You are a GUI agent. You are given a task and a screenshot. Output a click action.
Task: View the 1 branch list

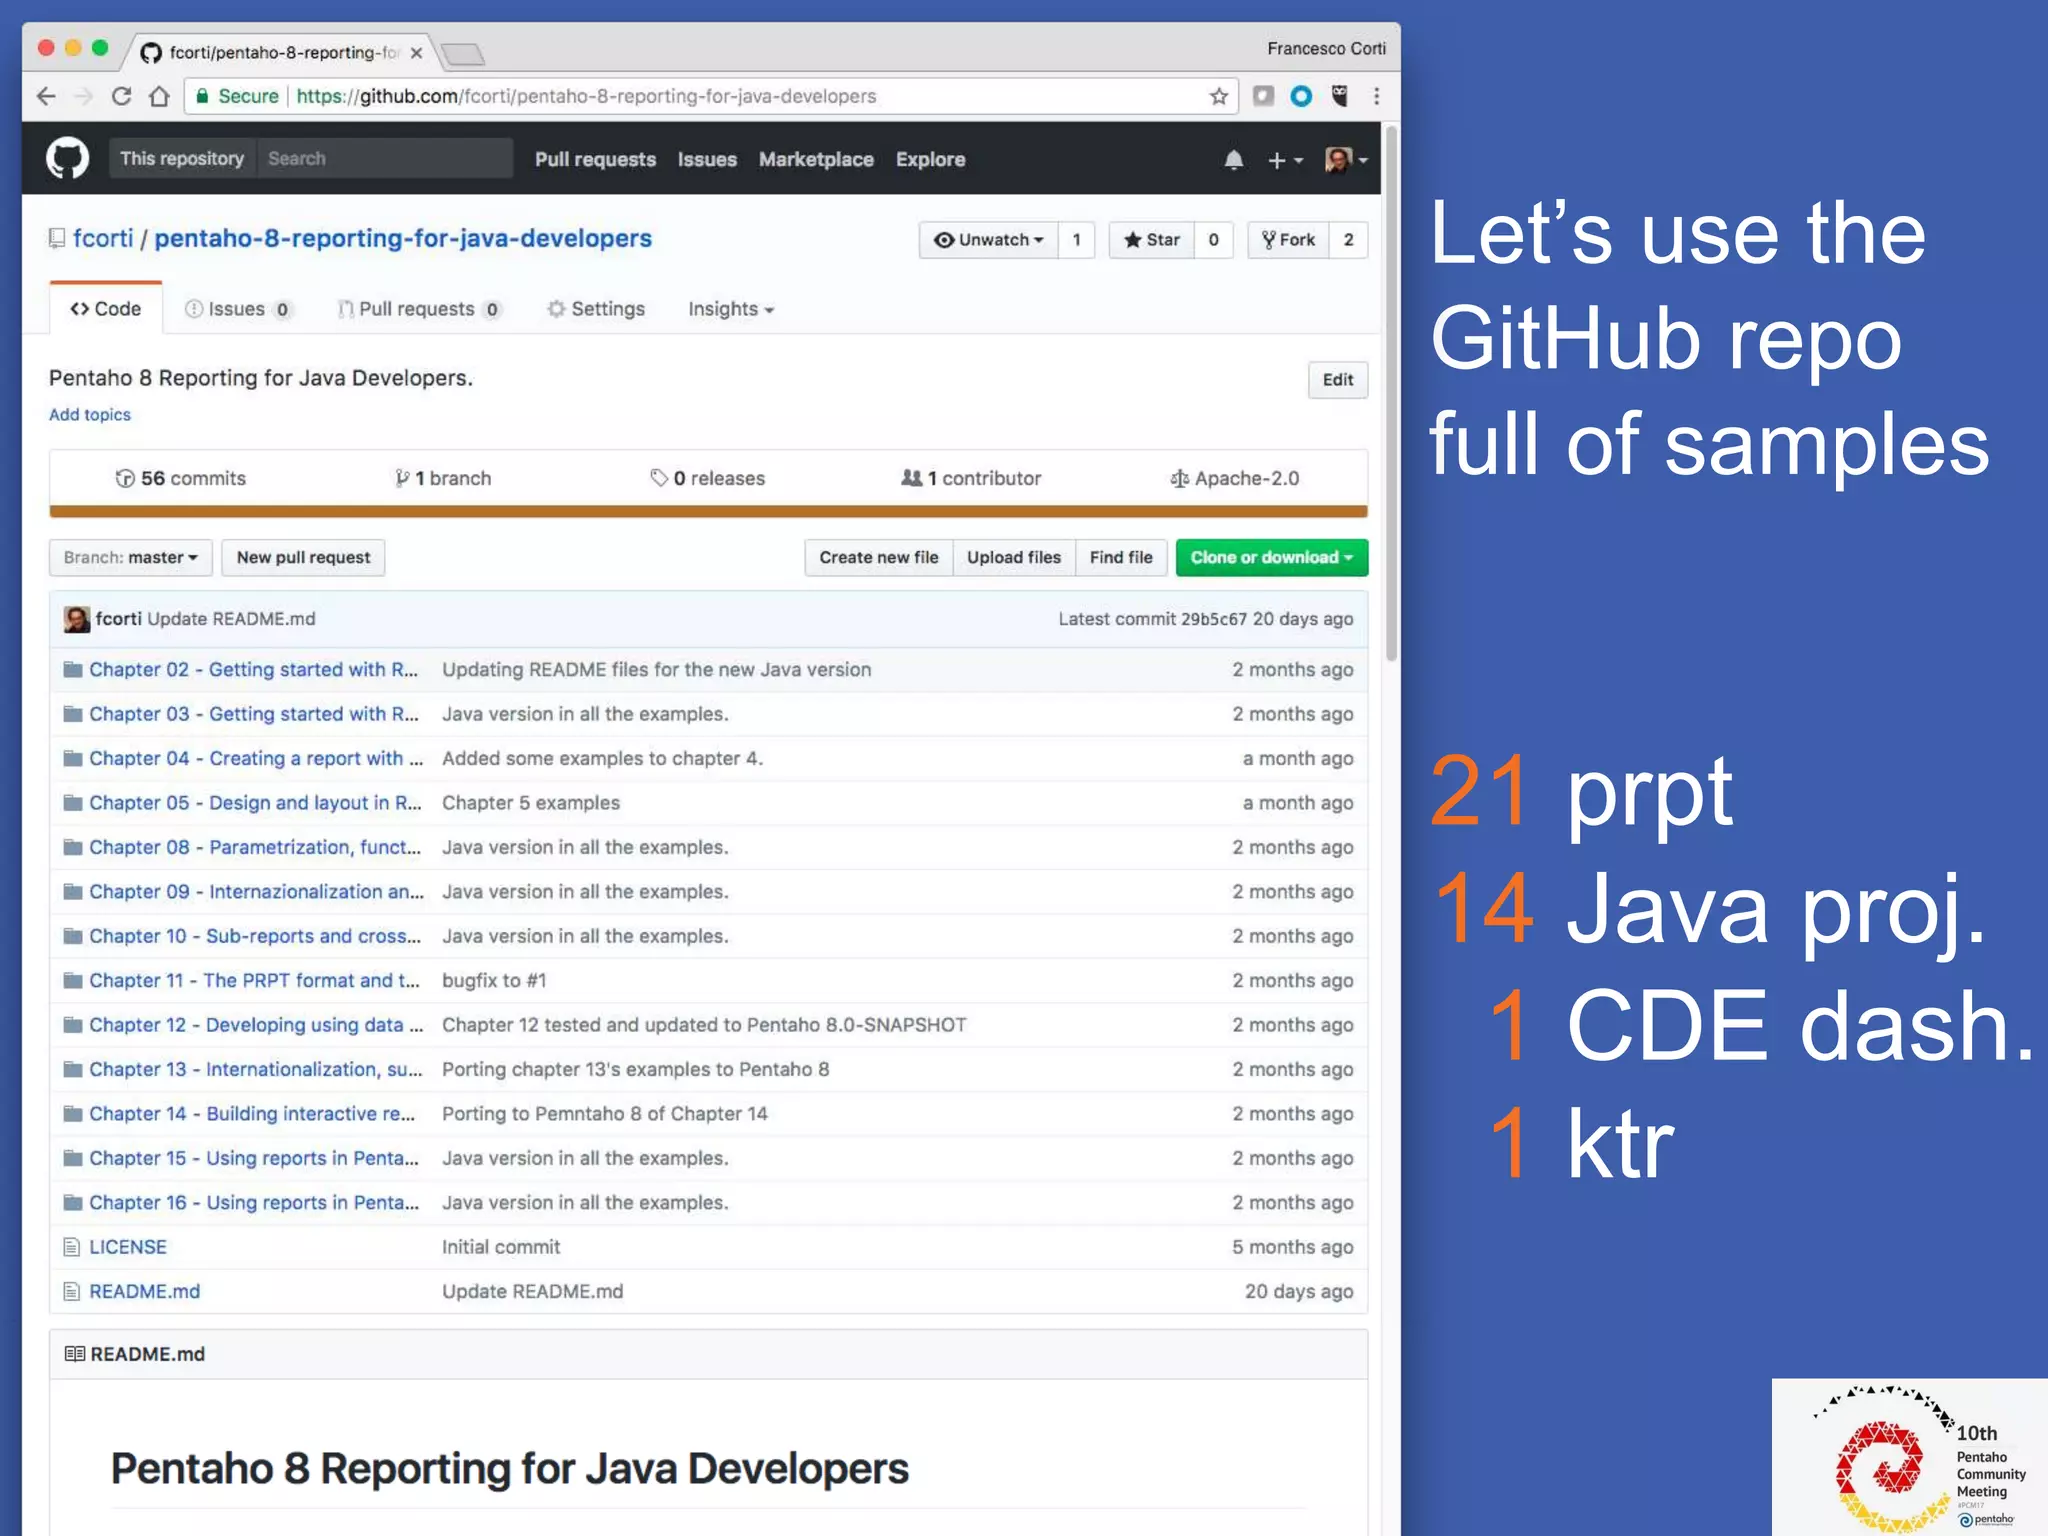[x=443, y=478]
